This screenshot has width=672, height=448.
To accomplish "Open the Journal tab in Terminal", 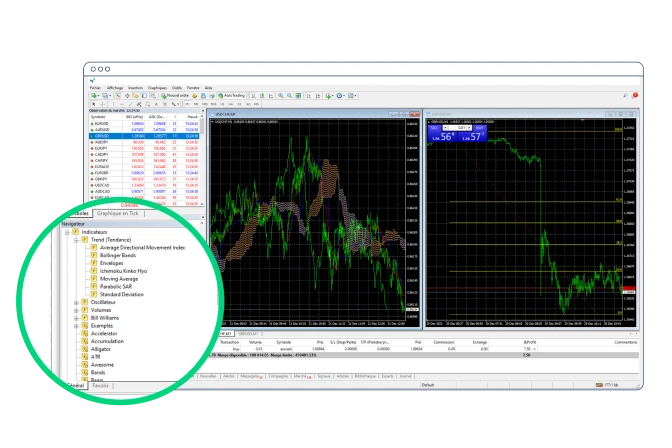I will pos(405,376).
